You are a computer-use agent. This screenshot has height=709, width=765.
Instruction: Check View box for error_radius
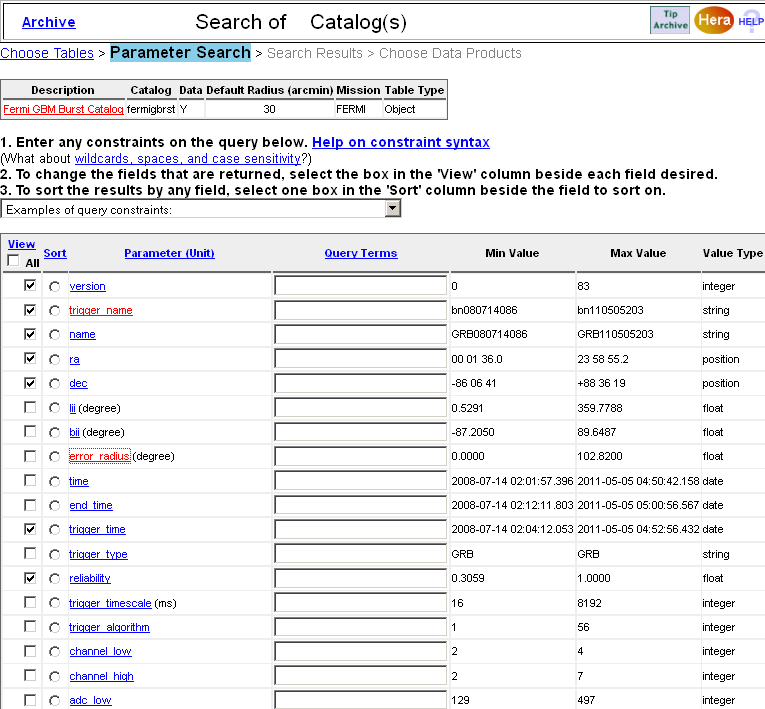pos(30,456)
